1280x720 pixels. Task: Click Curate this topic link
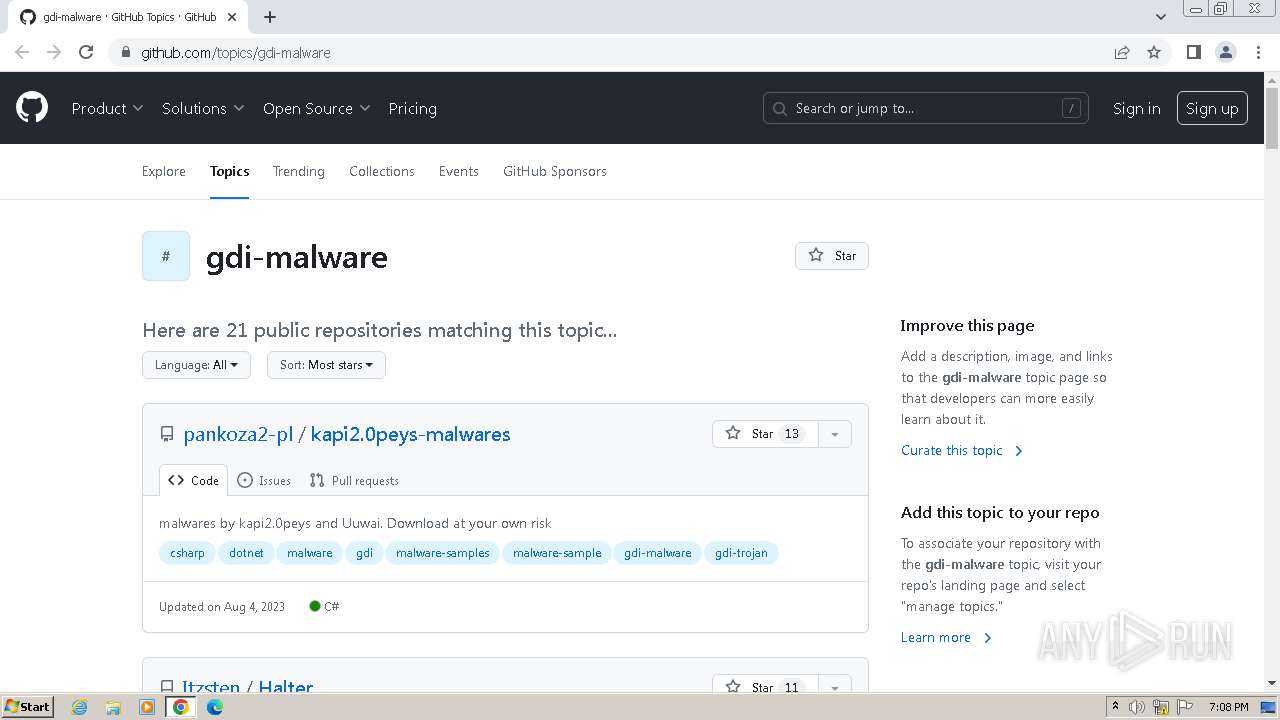point(961,450)
